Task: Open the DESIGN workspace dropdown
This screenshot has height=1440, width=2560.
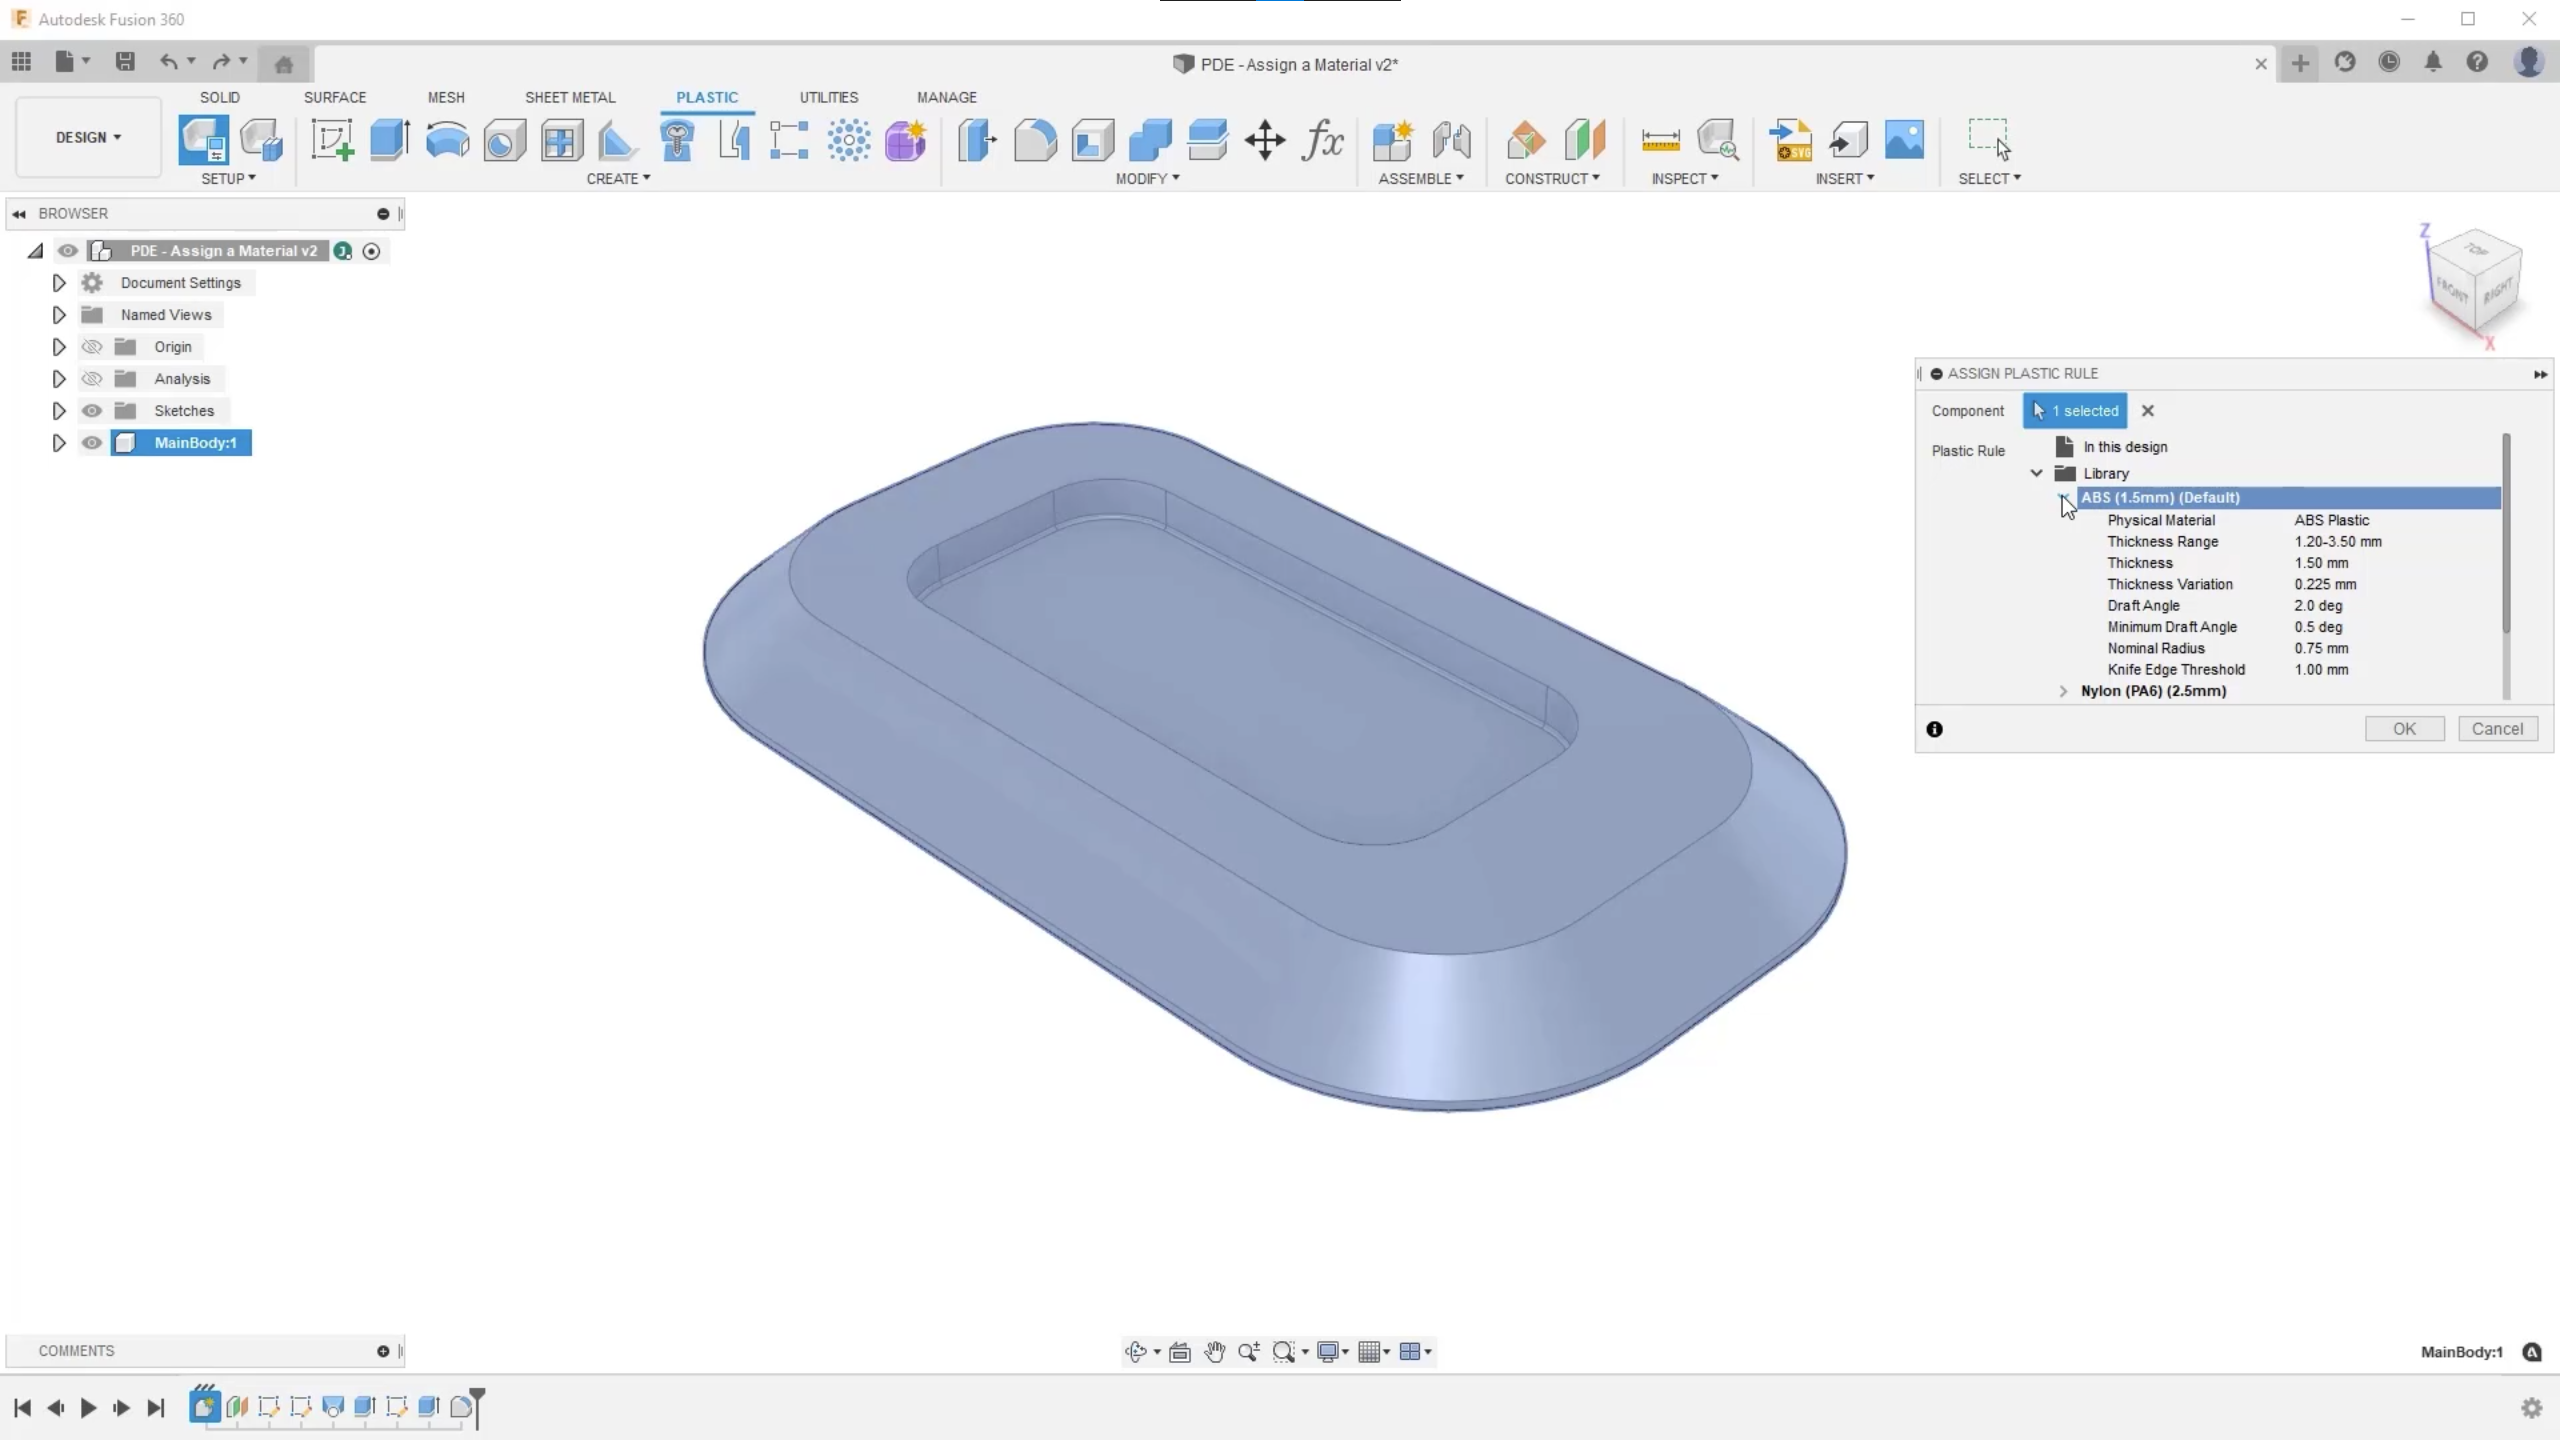Action: point(88,137)
